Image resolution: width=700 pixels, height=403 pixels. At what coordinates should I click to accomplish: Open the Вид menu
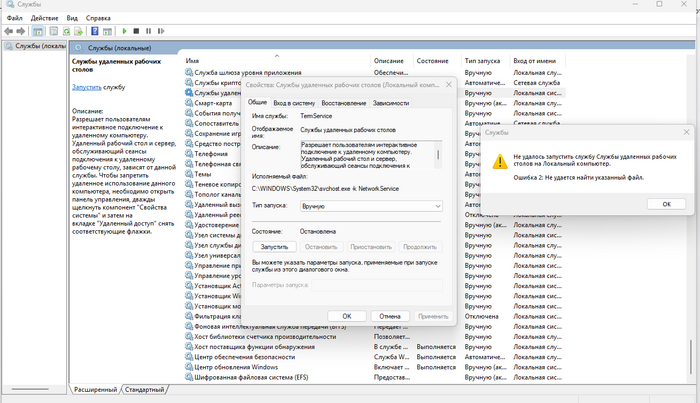click(x=72, y=18)
